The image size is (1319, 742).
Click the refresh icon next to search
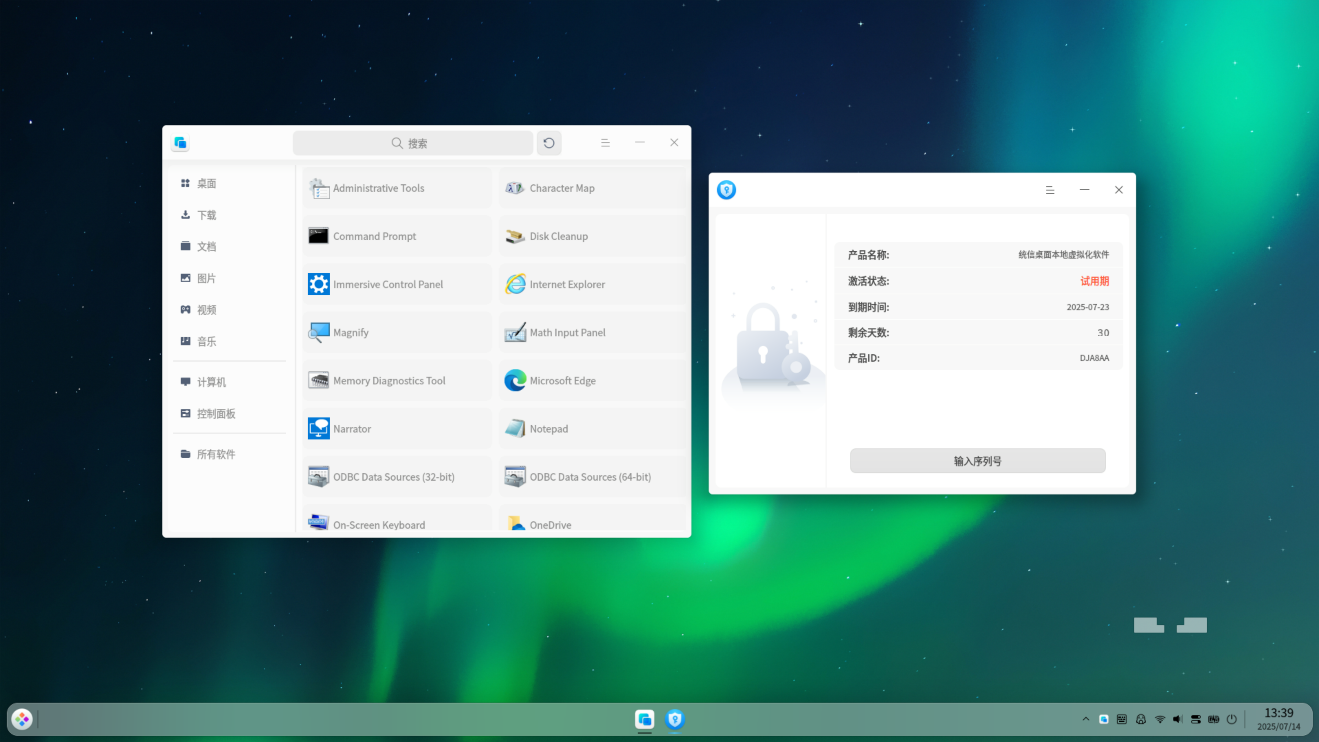[549, 143]
